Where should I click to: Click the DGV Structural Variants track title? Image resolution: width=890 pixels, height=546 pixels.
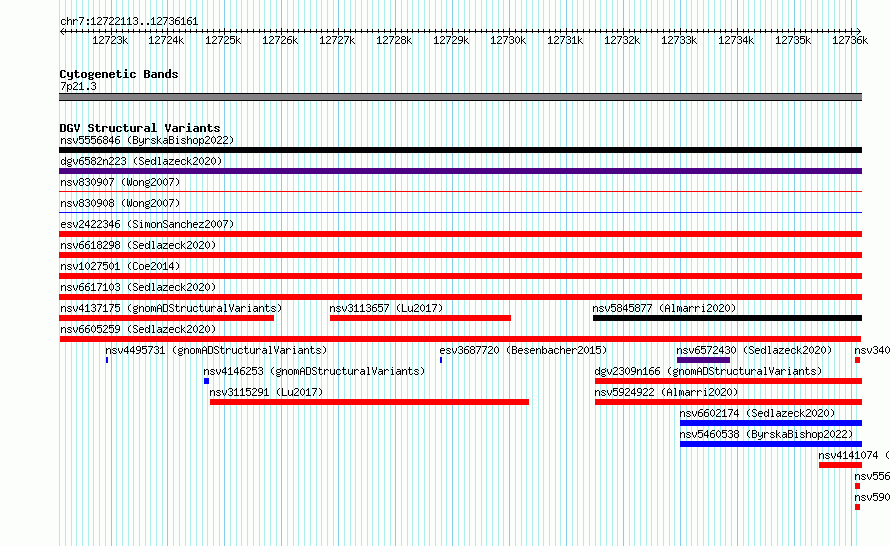point(140,128)
